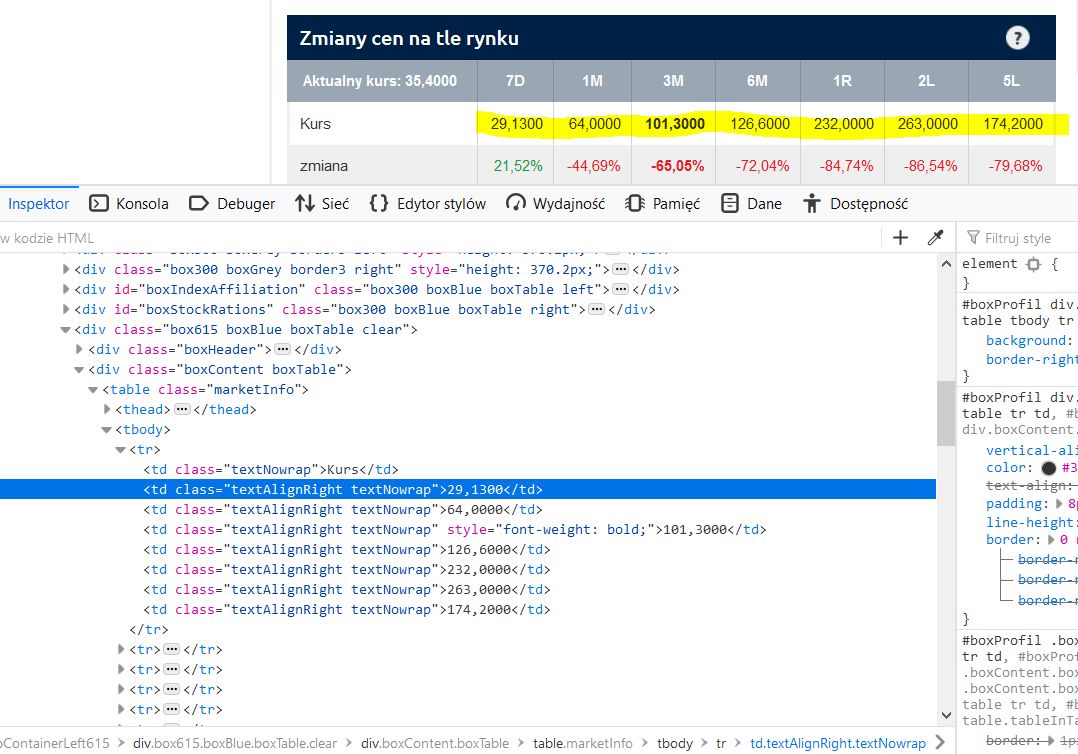Expand the padding property arrow in rules

(1059, 504)
